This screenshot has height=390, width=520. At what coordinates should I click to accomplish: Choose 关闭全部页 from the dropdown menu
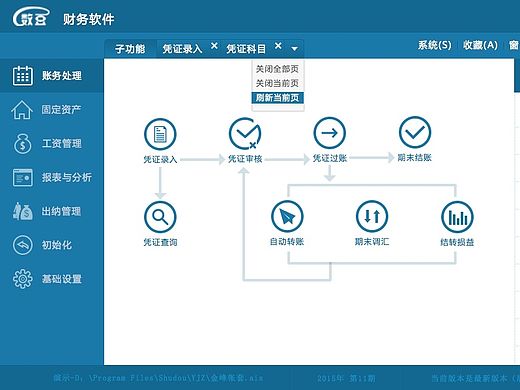(277, 69)
